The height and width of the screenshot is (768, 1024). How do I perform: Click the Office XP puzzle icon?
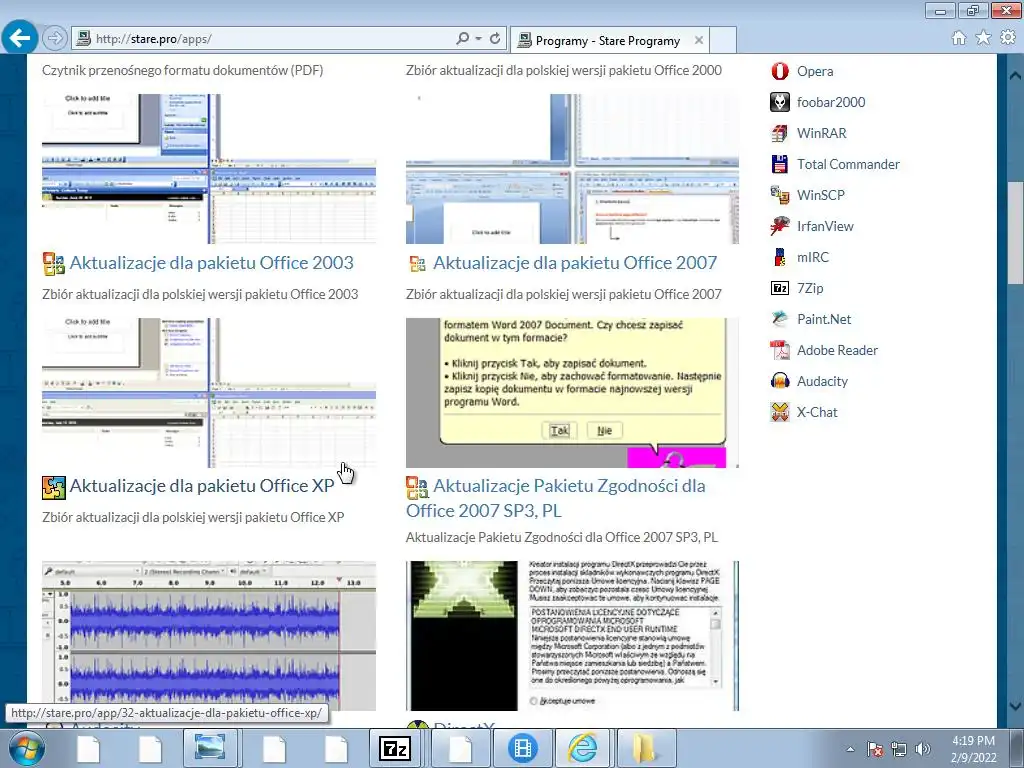click(x=54, y=487)
